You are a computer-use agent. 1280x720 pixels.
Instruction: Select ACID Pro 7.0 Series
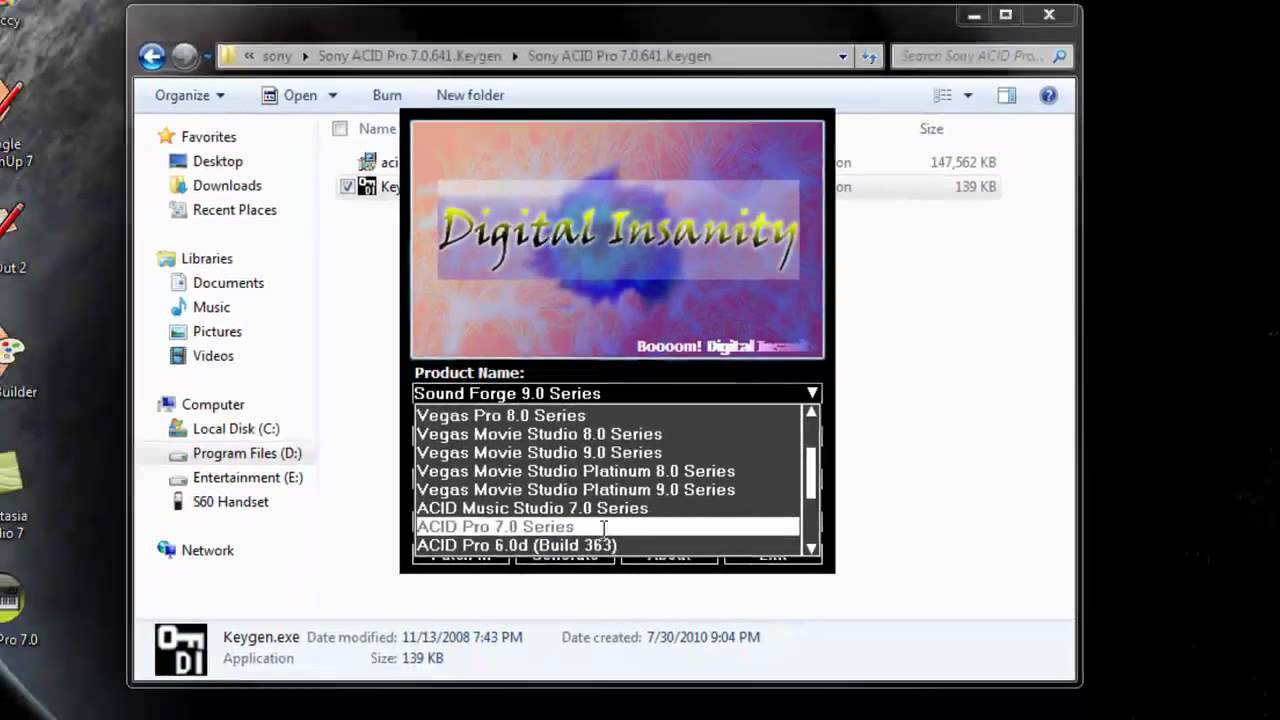[607, 526]
